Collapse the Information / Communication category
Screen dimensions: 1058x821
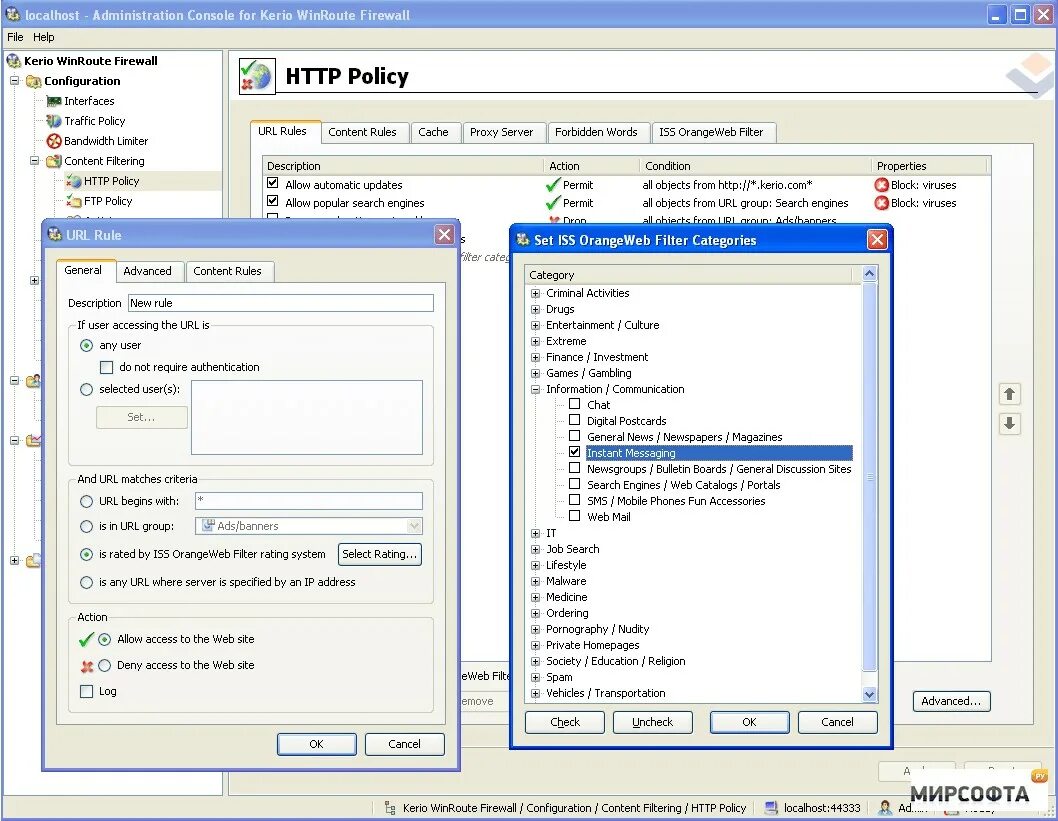pyautogui.click(x=535, y=389)
